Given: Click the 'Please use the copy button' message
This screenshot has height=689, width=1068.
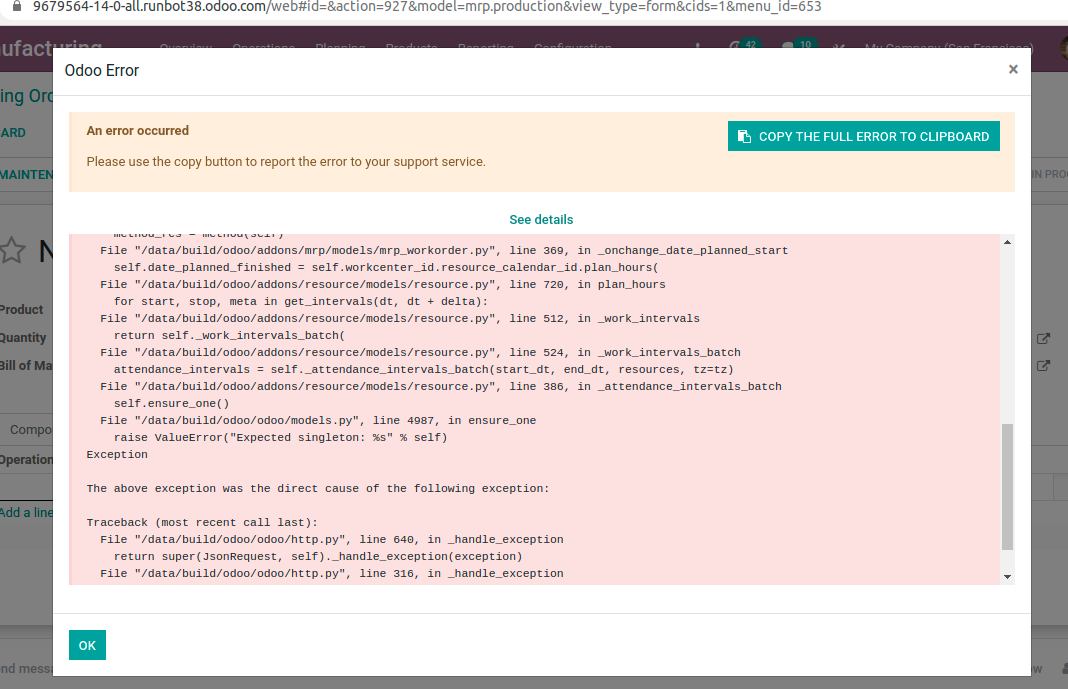Looking at the screenshot, I should click(286, 162).
